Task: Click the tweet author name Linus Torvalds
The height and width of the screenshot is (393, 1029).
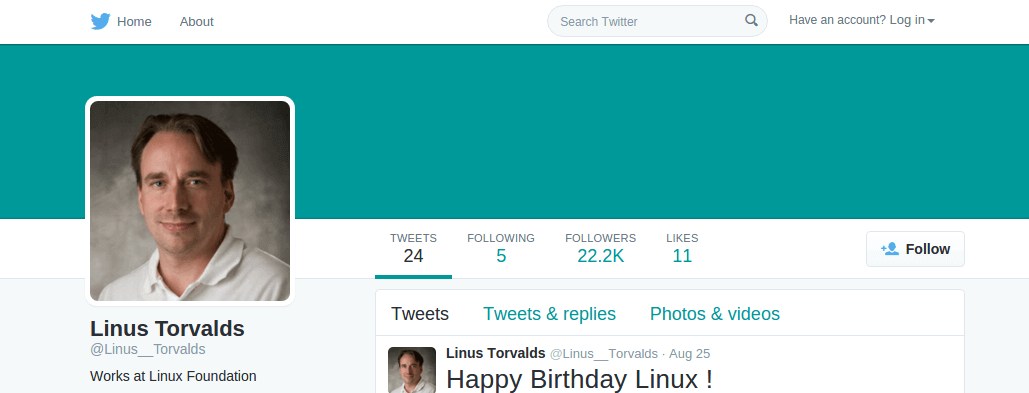Action: (x=495, y=353)
